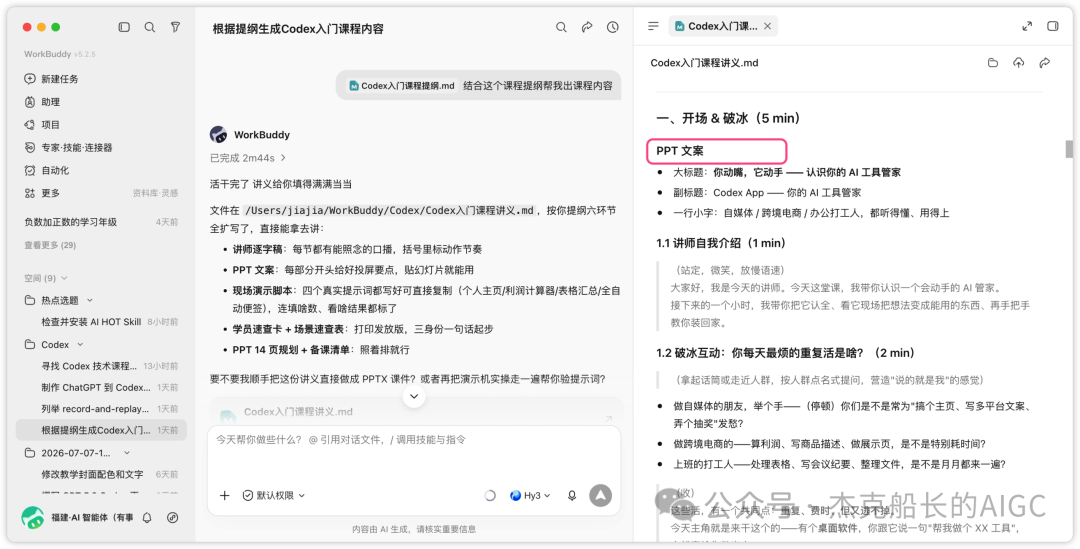Image resolution: width=1080 pixels, height=549 pixels.
Task: Click the filter funnel icon in sidebar
Action: [x=176, y=27]
